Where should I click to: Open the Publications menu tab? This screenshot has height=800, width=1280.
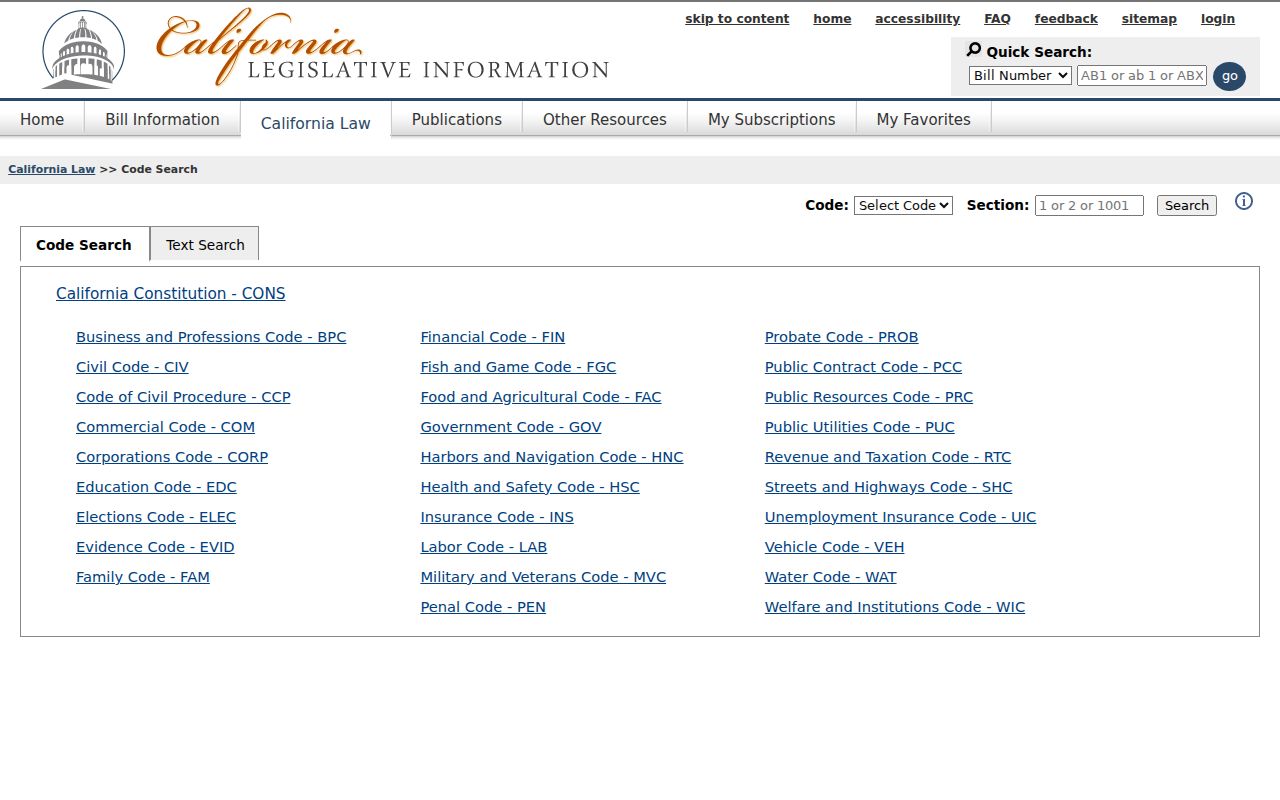point(457,119)
